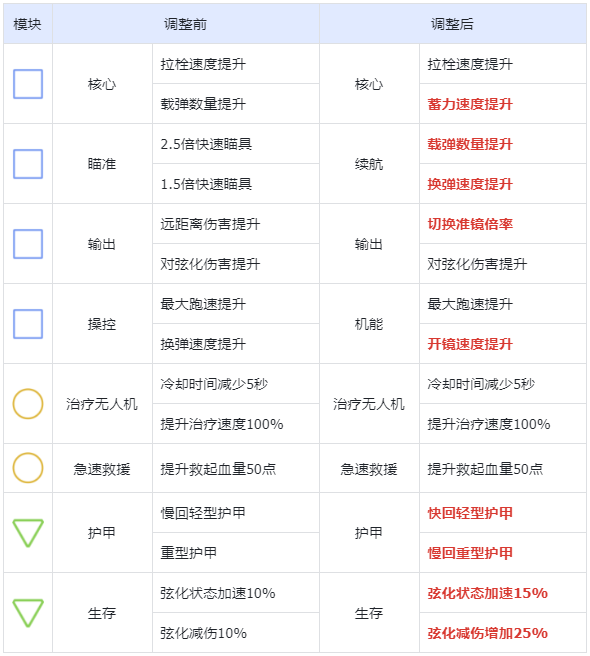Click the green triangle icon beside 生存
This screenshot has height=656, width=590.
[x=28, y=612]
